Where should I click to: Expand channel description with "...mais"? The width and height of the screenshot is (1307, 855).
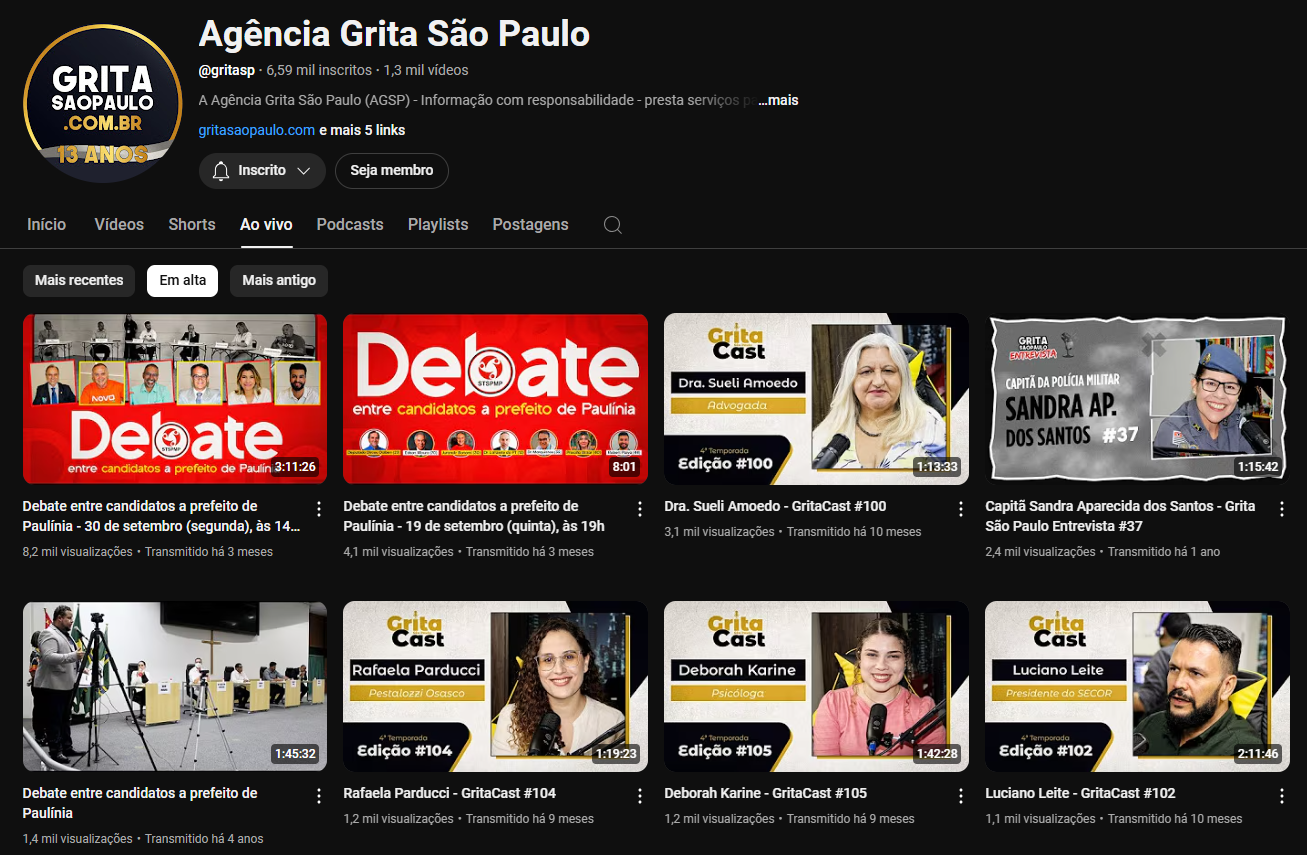[x=778, y=101]
